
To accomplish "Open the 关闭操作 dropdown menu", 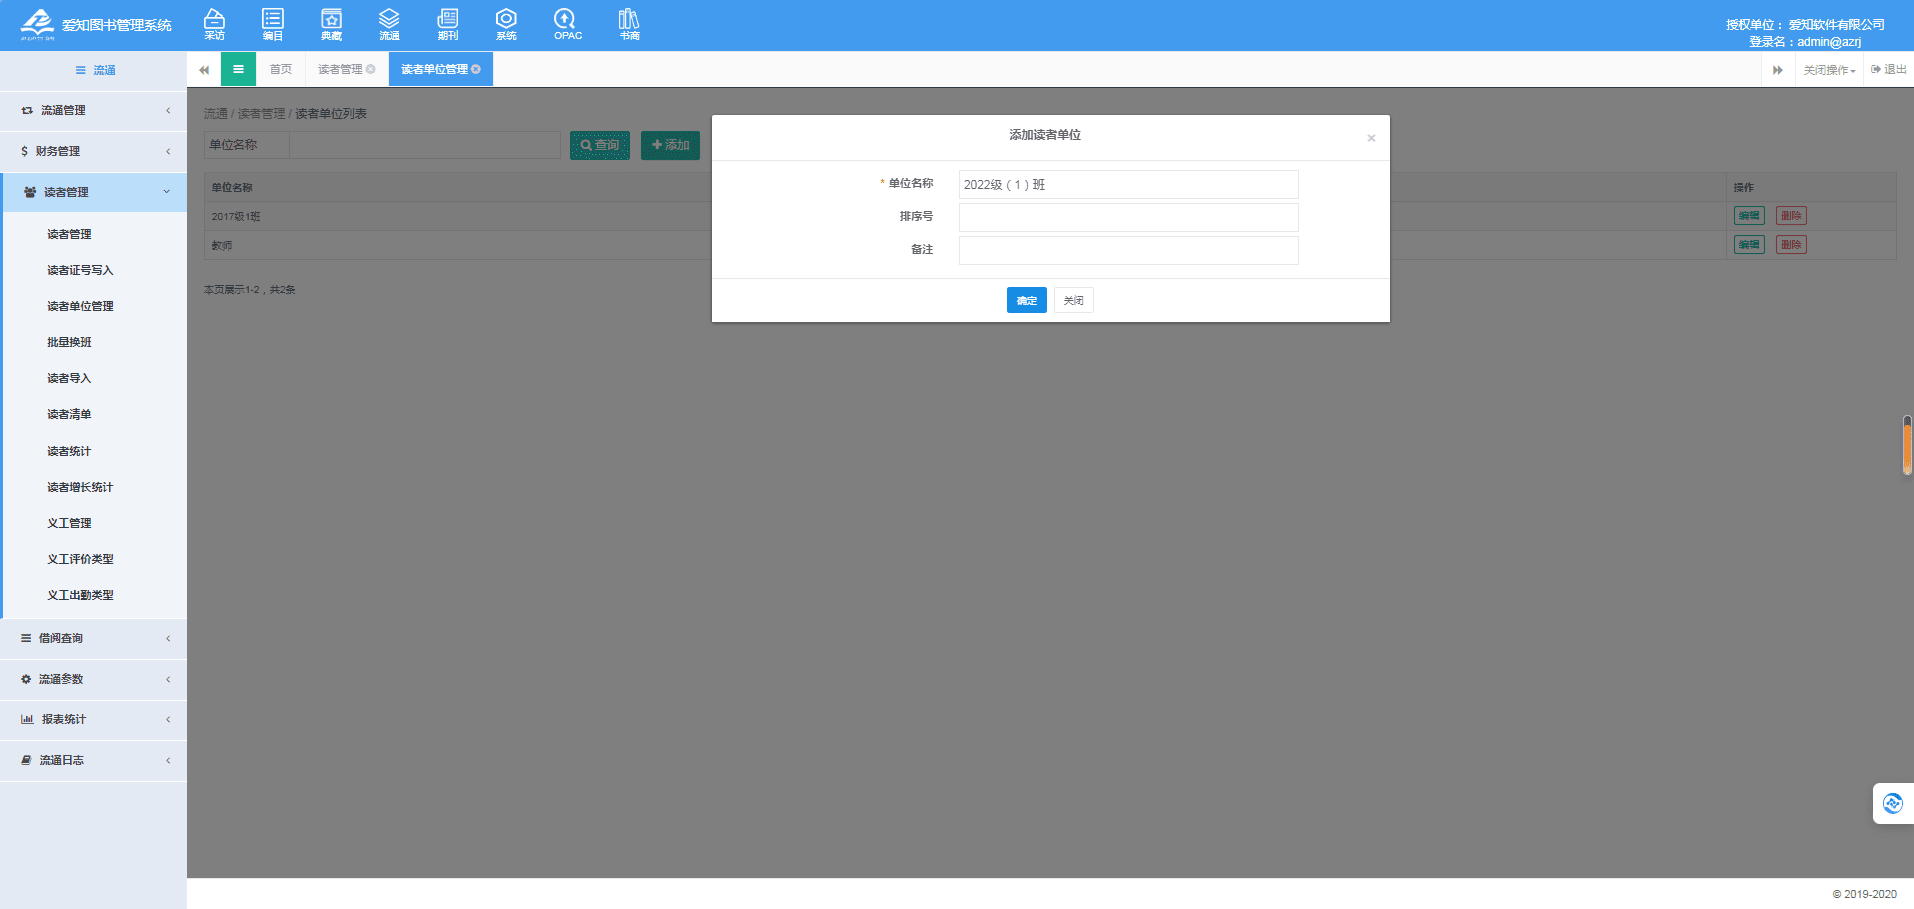I will [x=1829, y=70].
